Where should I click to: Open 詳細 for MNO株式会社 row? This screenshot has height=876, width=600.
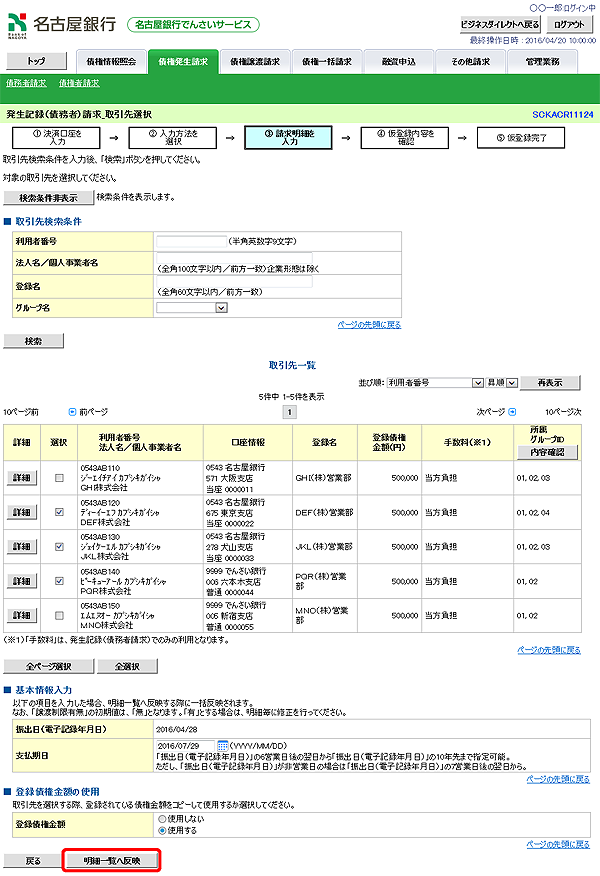pyautogui.click(x=22, y=615)
